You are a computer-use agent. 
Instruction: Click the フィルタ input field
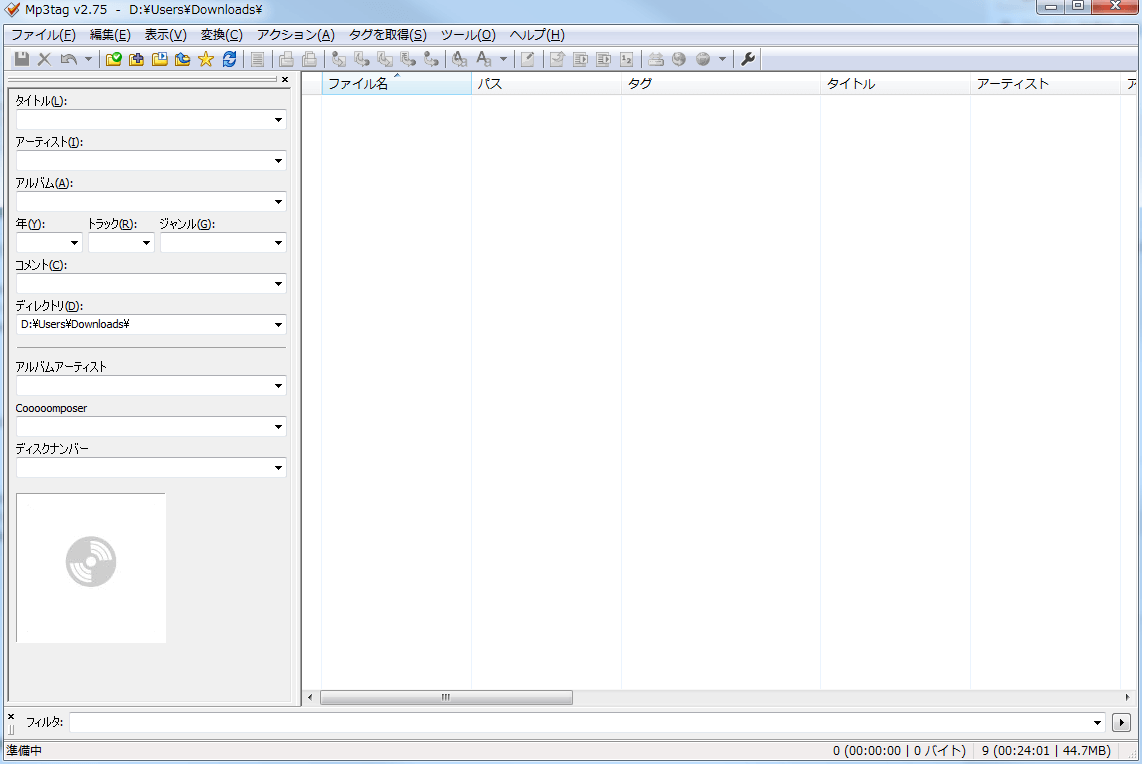point(585,722)
